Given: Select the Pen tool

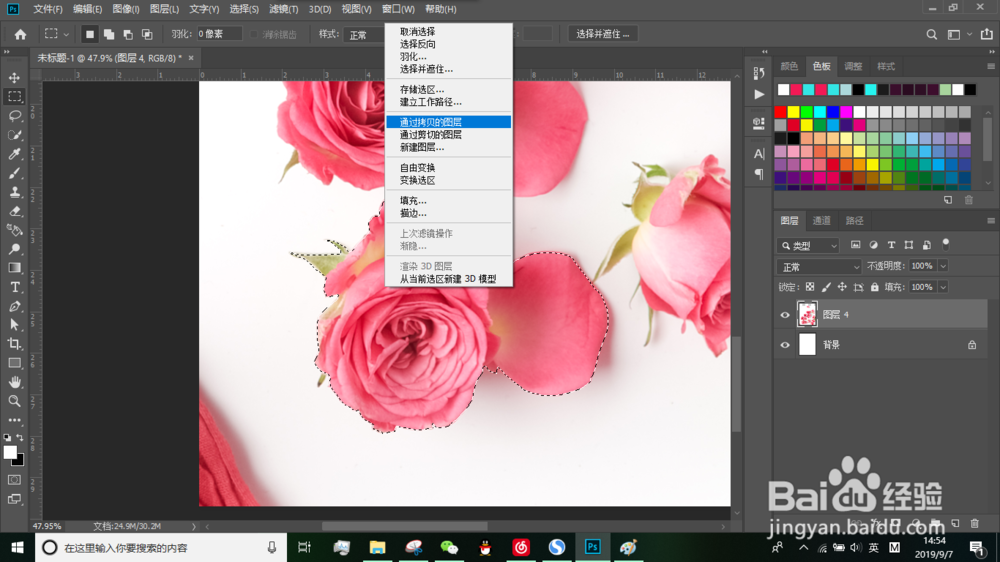Looking at the screenshot, I should [14, 306].
